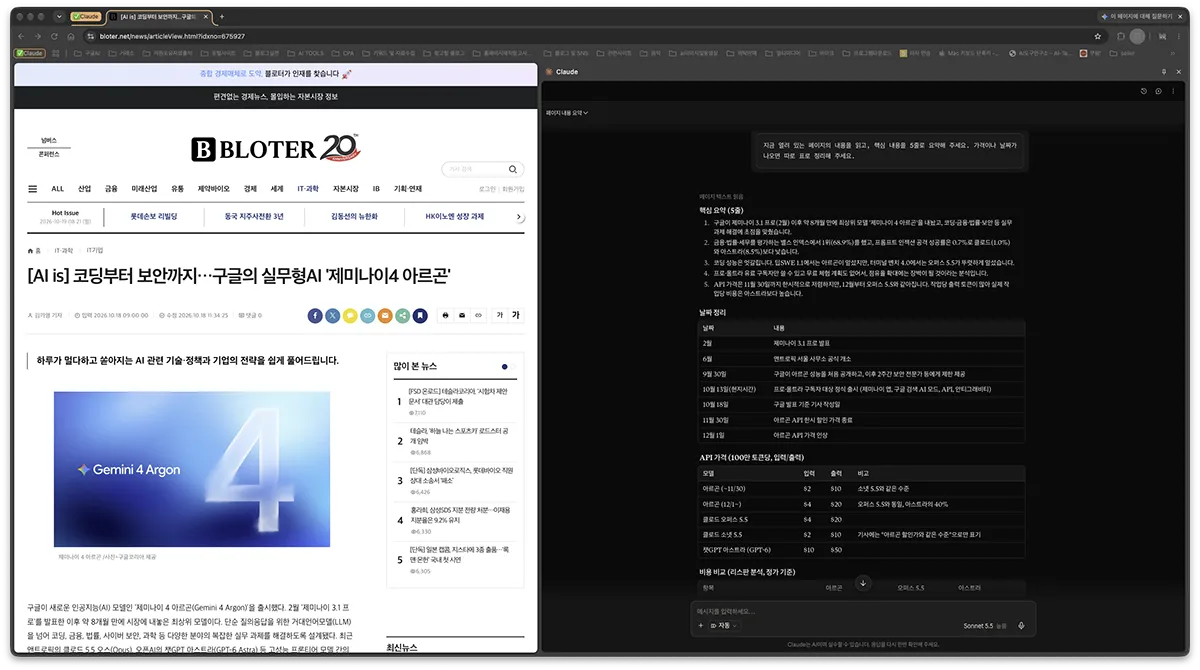Open the 제약바이오 news category
The height and width of the screenshot is (670, 1200).
click(x=214, y=188)
